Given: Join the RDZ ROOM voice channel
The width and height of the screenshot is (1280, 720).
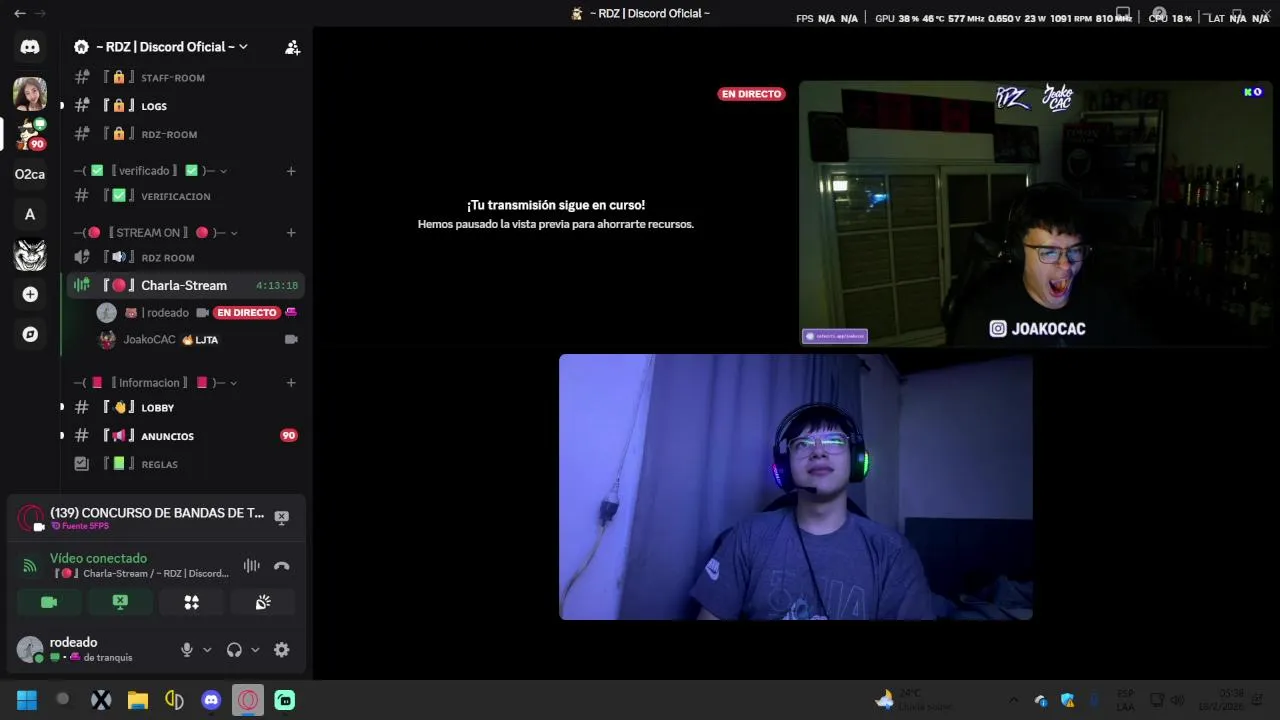Looking at the screenshot, I should (x=185, y=258).
